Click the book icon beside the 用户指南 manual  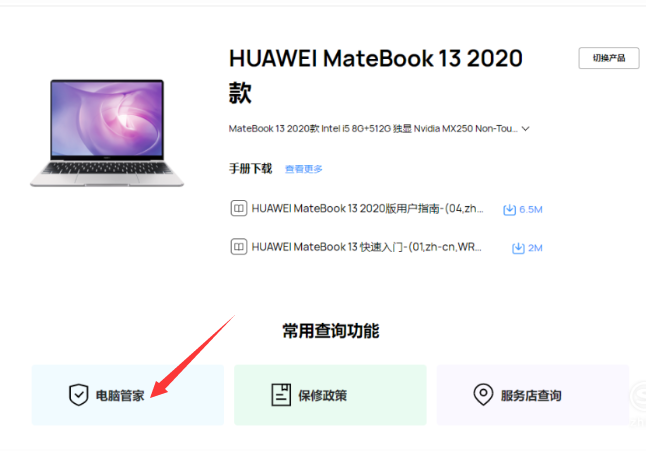pos(239,208)
